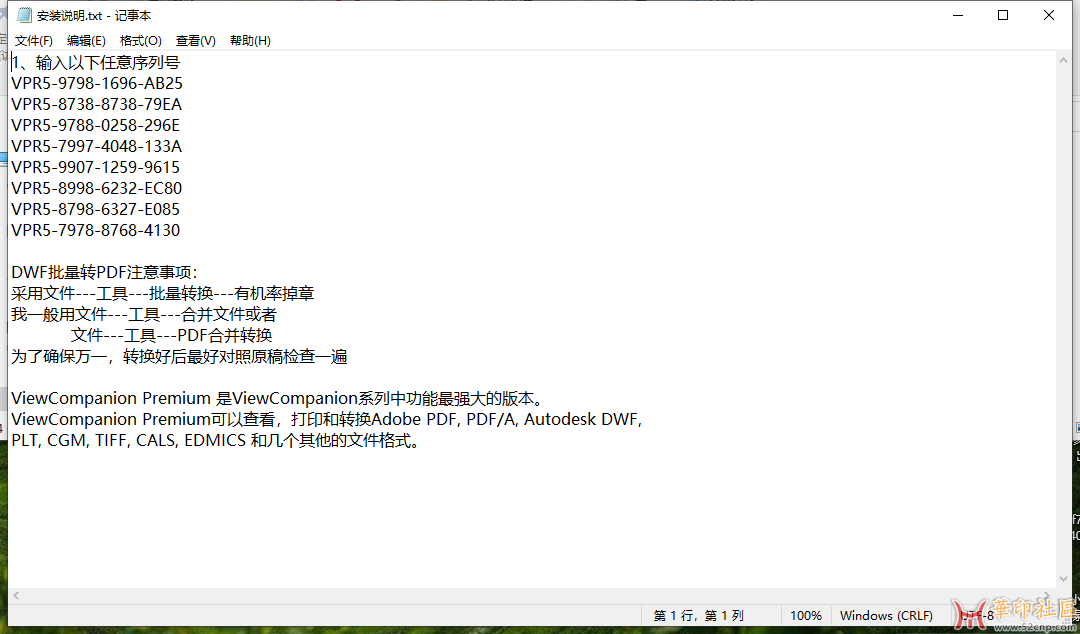Click the vertical scrollbar up arrow
Screen dimensions: 1080x634
(1062, 61)
